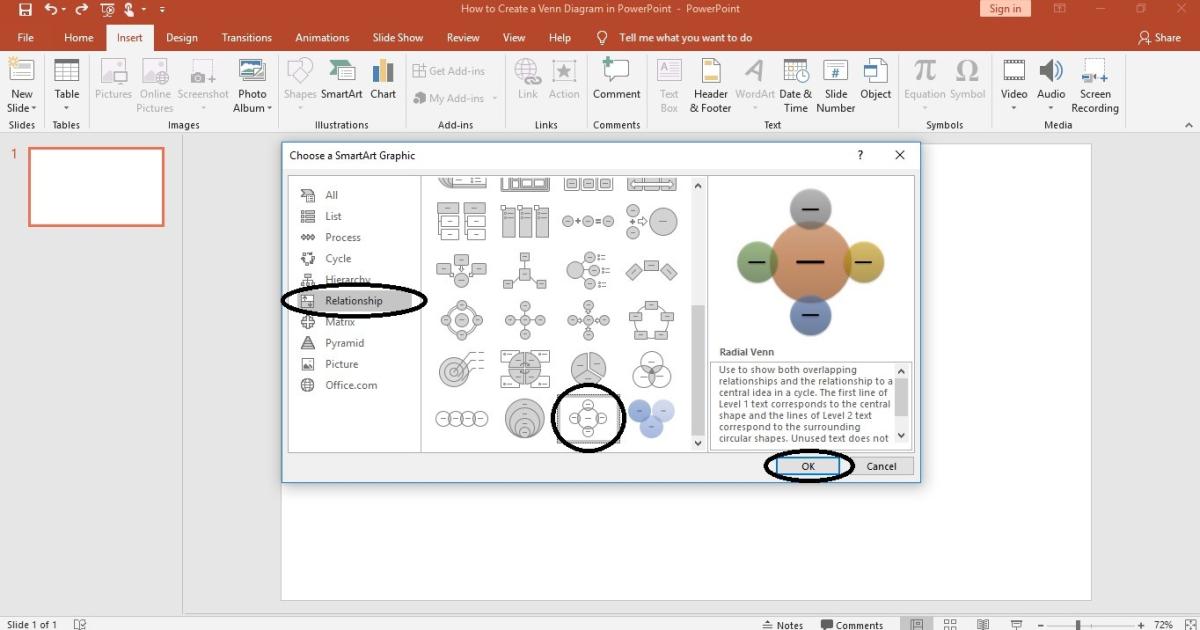Confirm selection with the OK button
Viewport: 1200px width, 630px height.
click(808, 466)
